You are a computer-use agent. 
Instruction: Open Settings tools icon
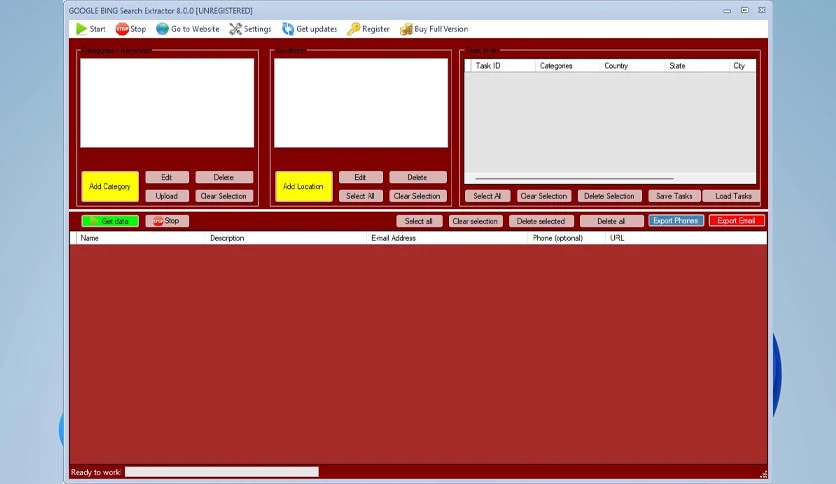(x=235, y=29)
